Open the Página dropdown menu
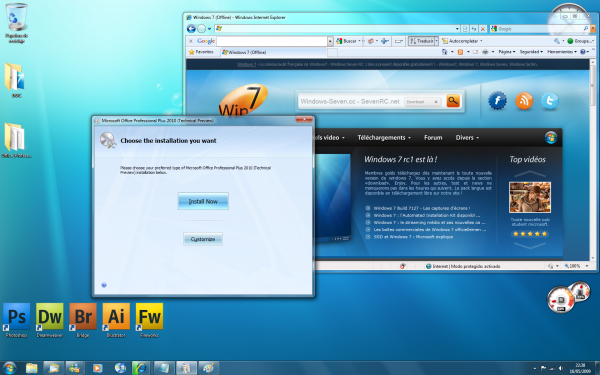 pyautogui.click(x=507, y=52)
